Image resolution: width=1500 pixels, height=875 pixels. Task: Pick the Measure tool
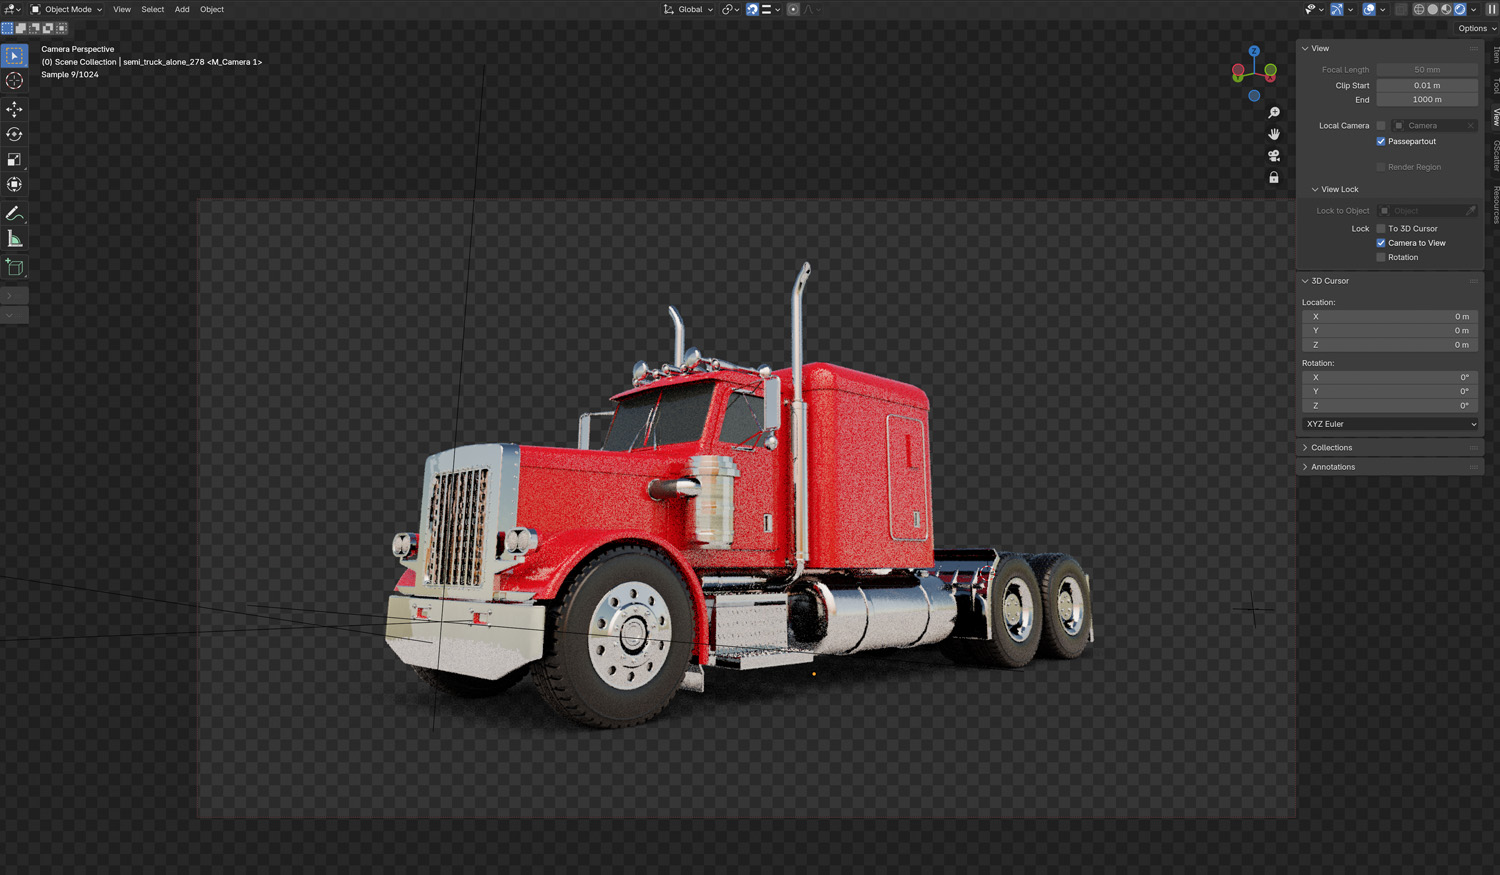pos(14,239)
